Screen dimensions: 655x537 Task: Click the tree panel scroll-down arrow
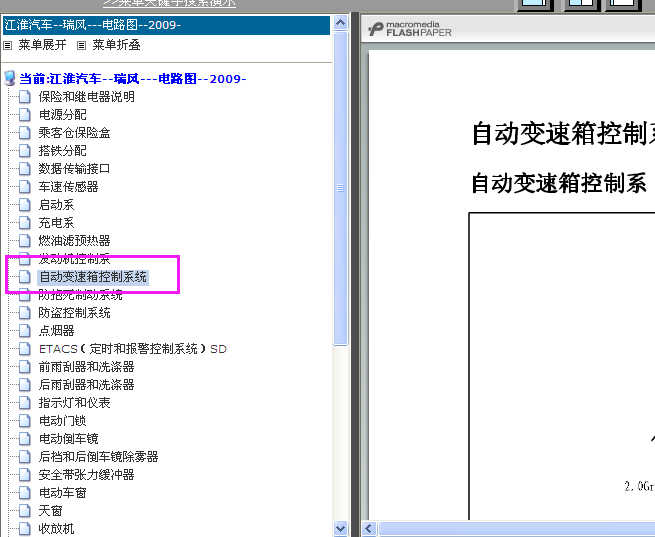pos(340,528)
